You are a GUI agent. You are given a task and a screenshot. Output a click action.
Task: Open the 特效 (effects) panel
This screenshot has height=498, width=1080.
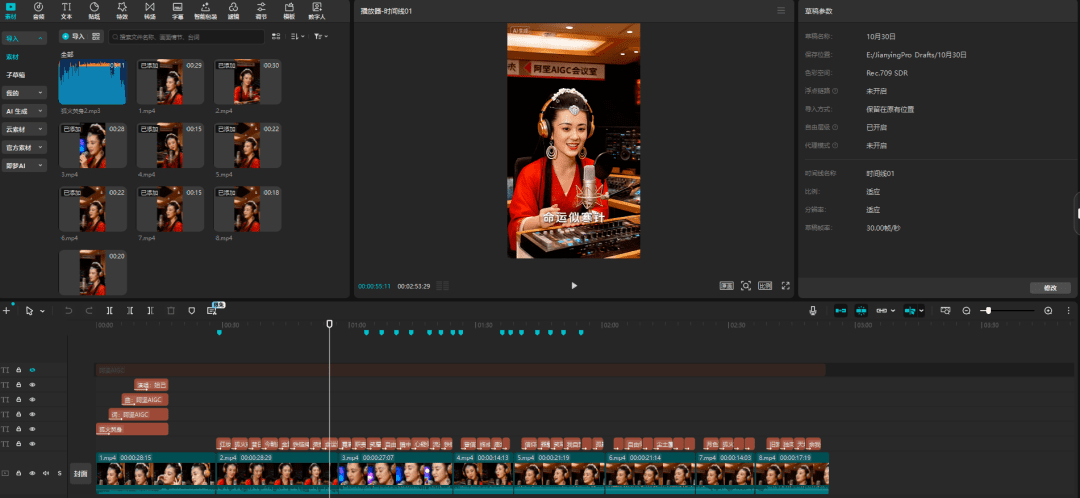coord(121,10)
